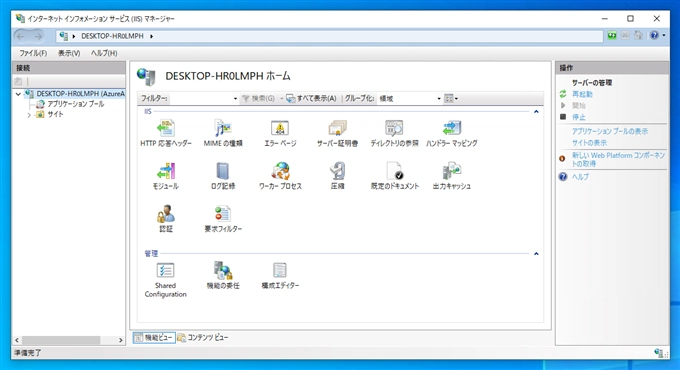Open the view style dropdown button
Screen dimensions: 680x370
[x=451, y=98]
